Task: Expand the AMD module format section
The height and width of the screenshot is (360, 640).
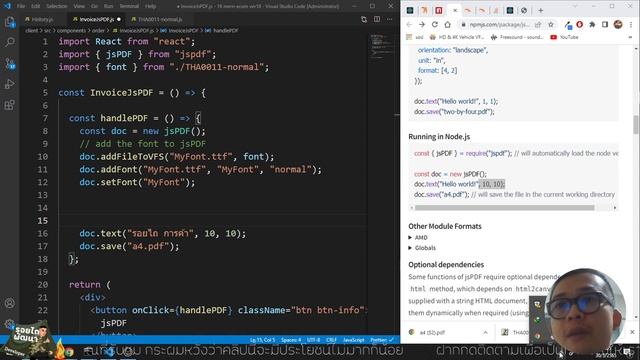Action: [418, 238]
